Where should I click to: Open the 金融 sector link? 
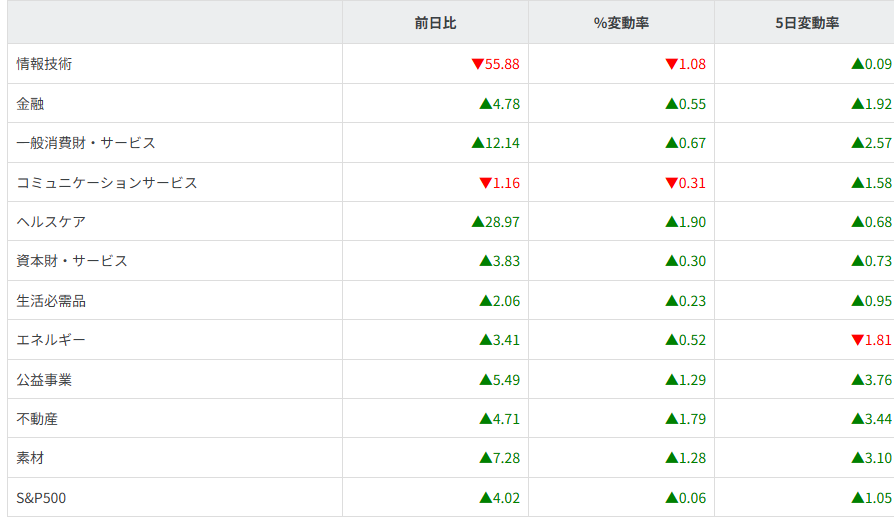click(30, 103)
